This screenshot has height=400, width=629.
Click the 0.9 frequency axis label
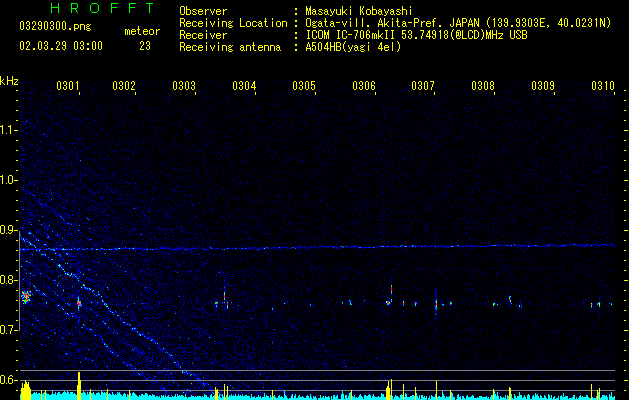point(9,230)
